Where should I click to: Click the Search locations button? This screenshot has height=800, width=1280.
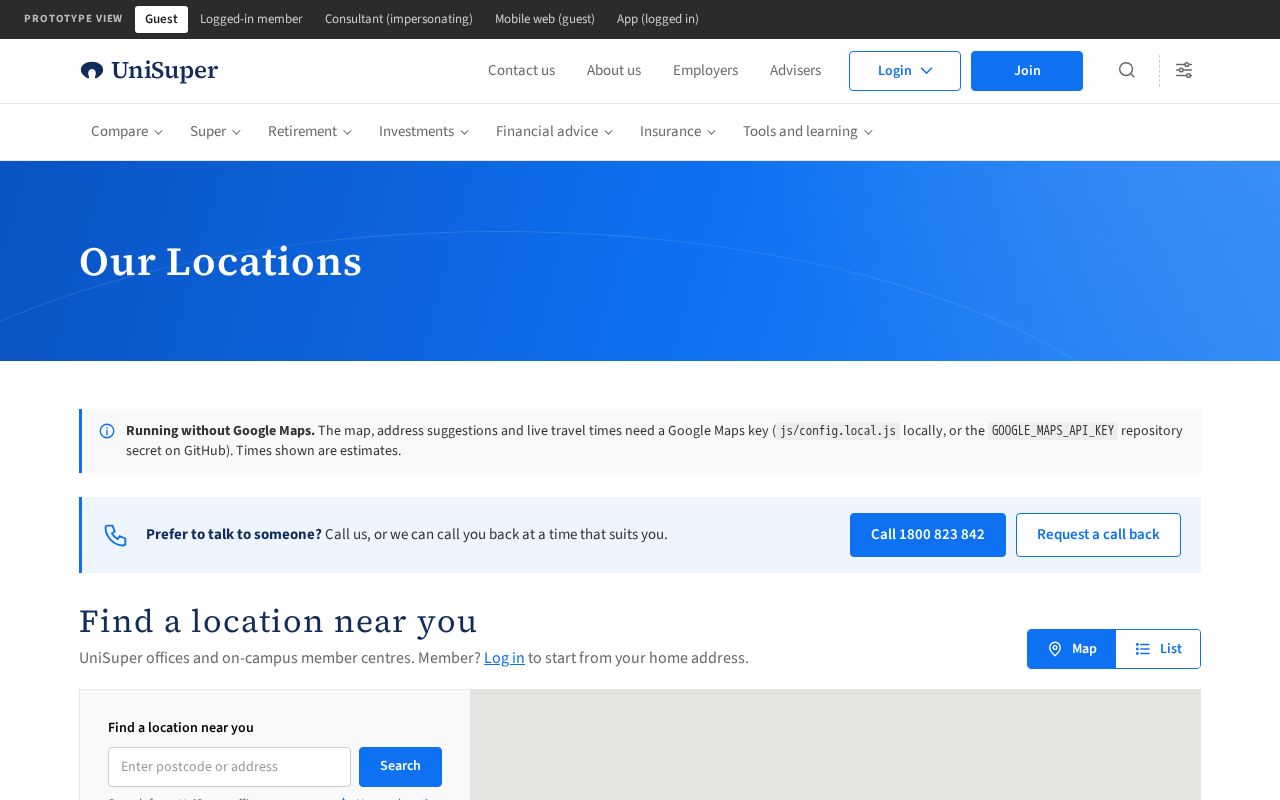tap(400, 766)
